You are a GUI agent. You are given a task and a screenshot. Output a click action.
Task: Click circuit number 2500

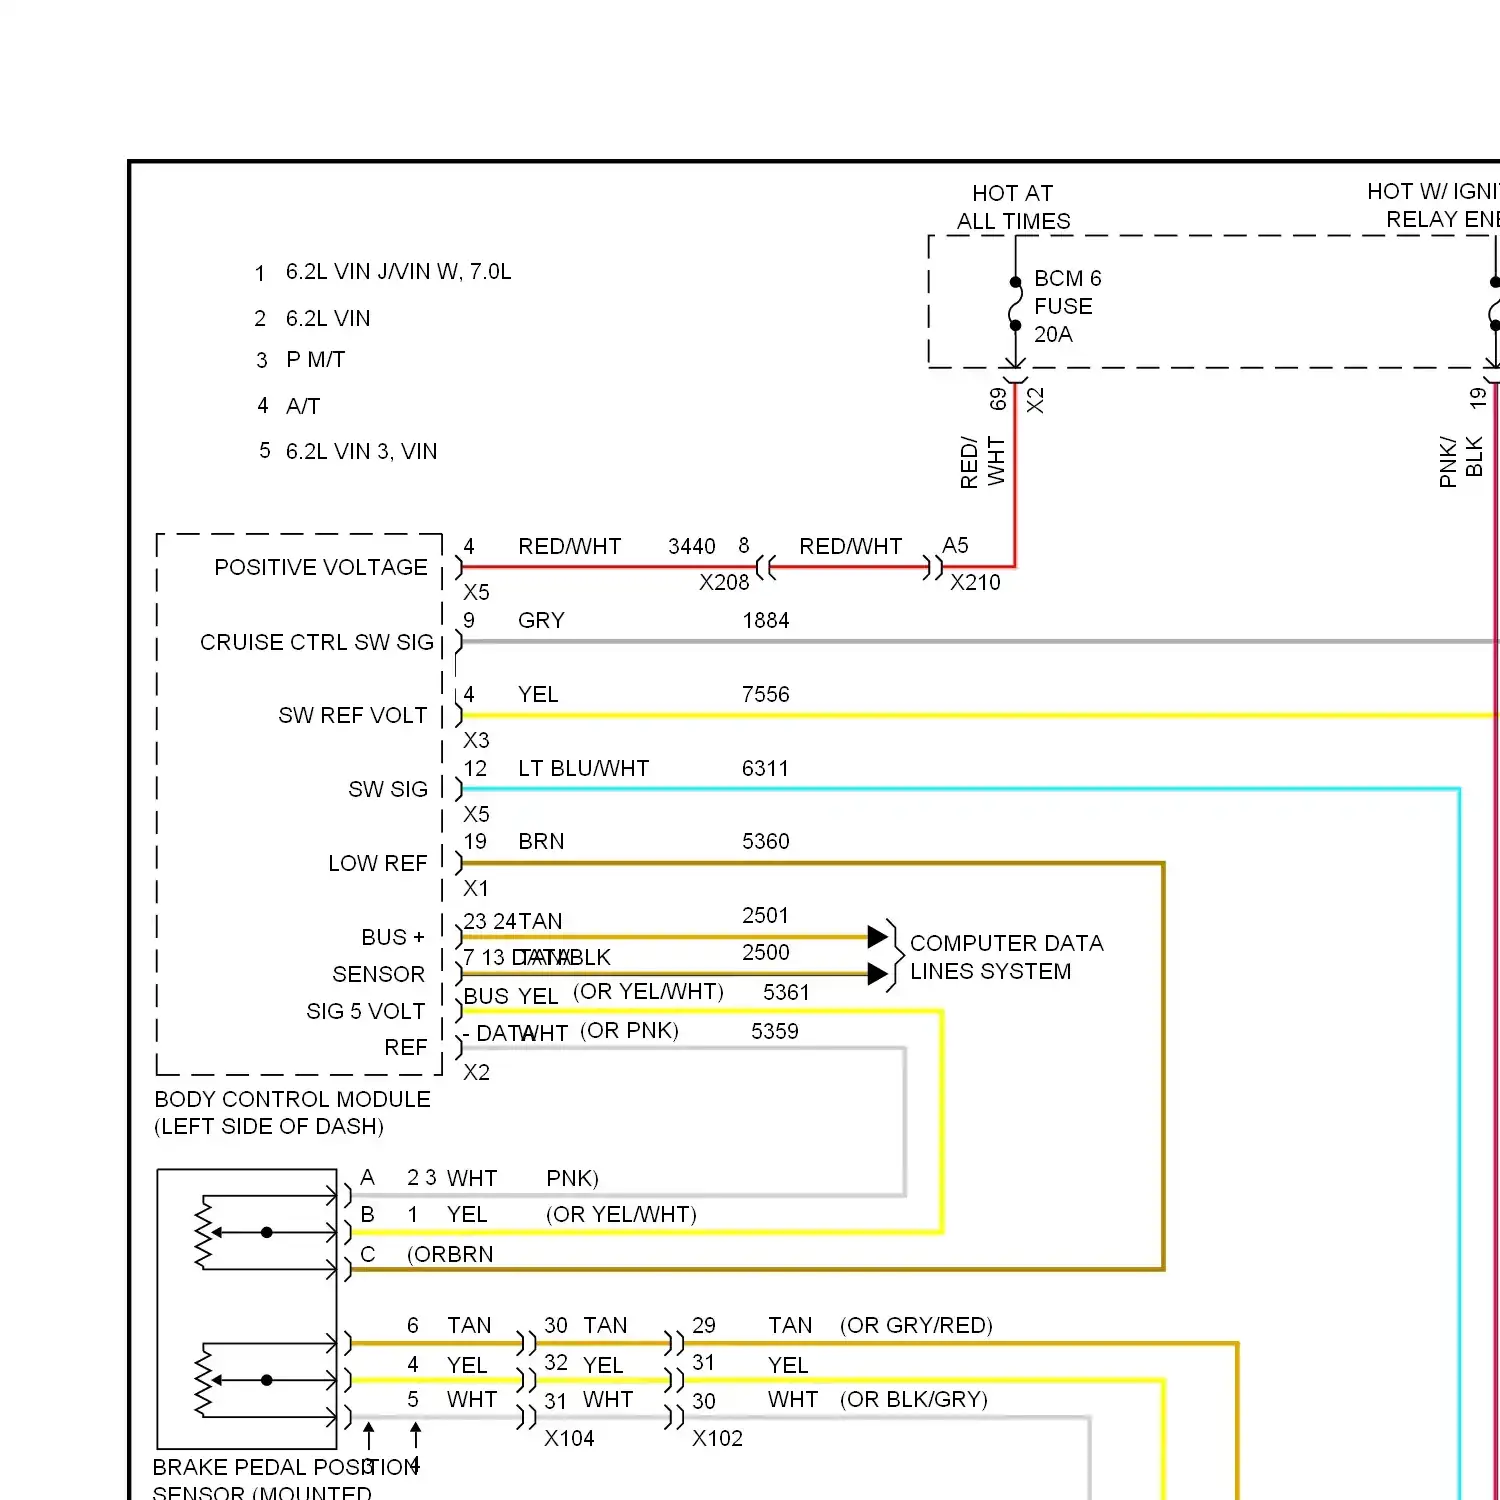(x=766, y=952)
